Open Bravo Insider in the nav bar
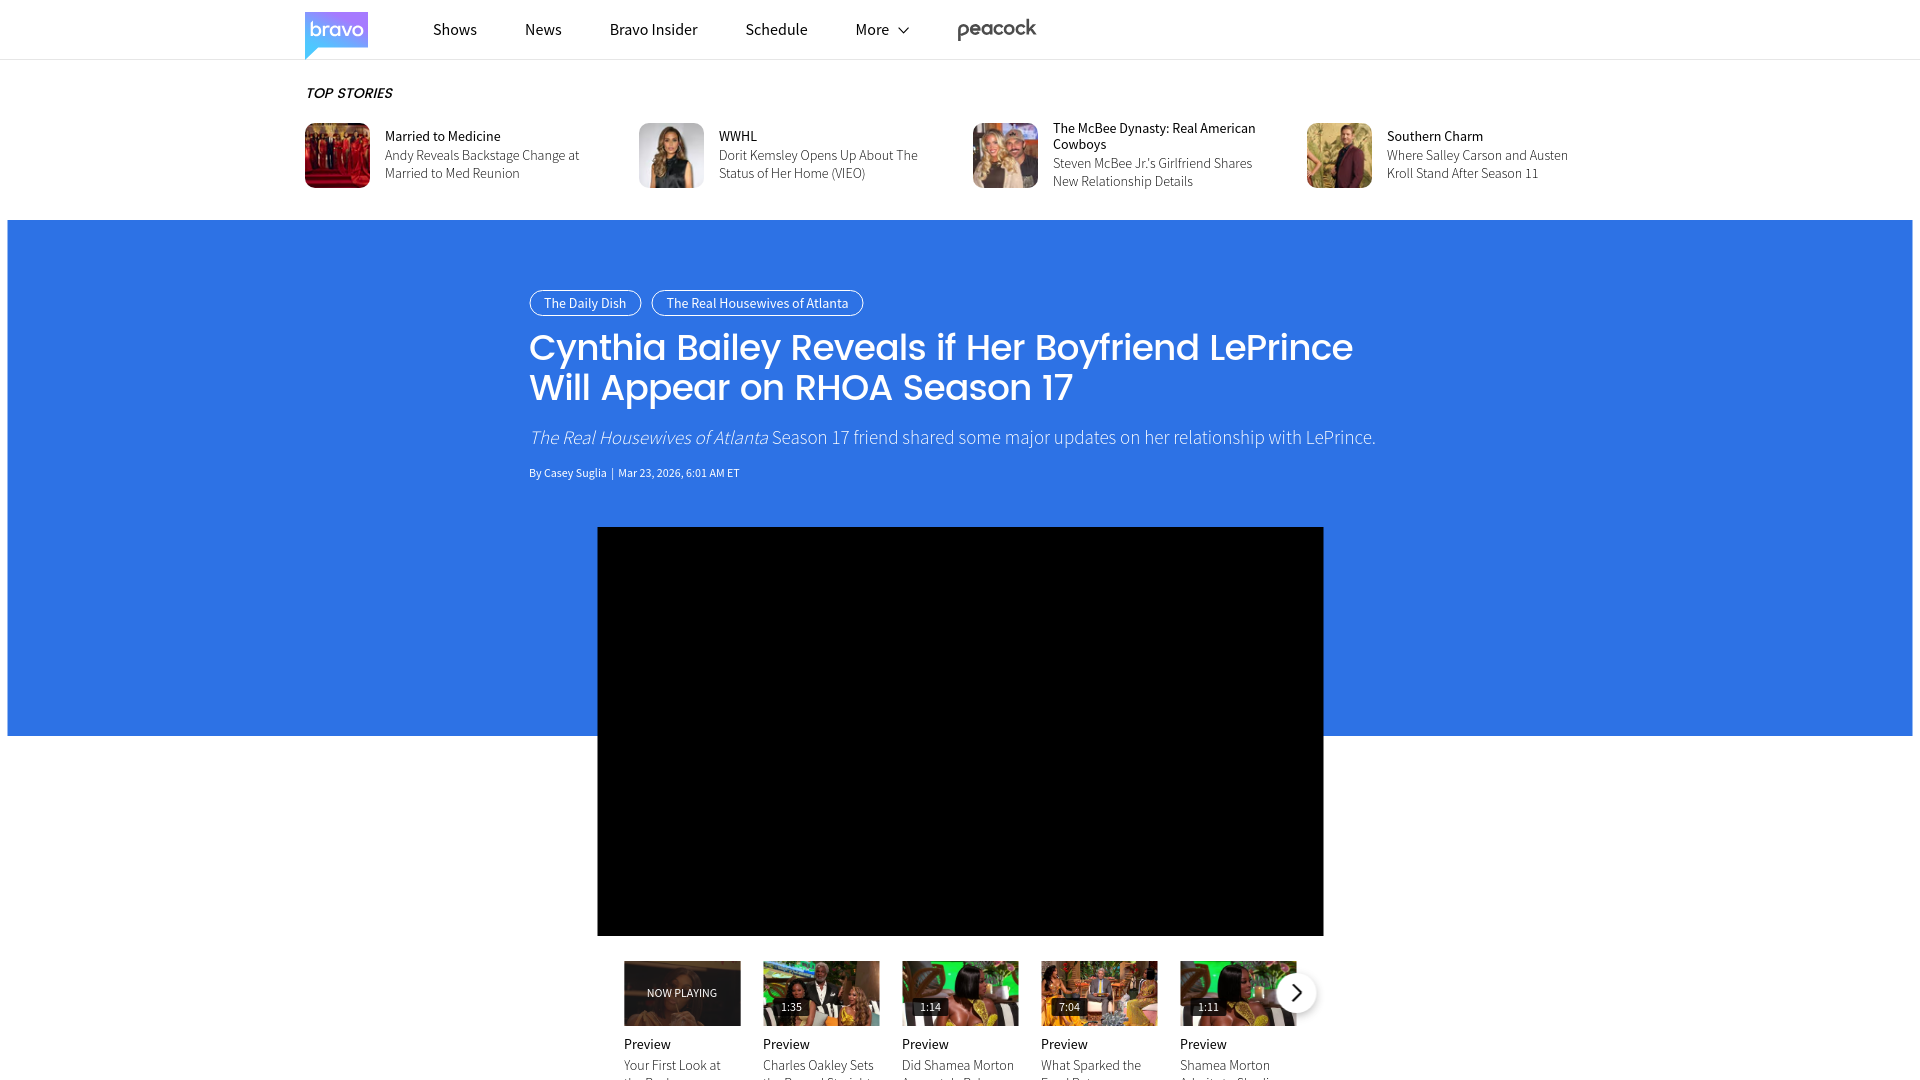 point(653,30)
